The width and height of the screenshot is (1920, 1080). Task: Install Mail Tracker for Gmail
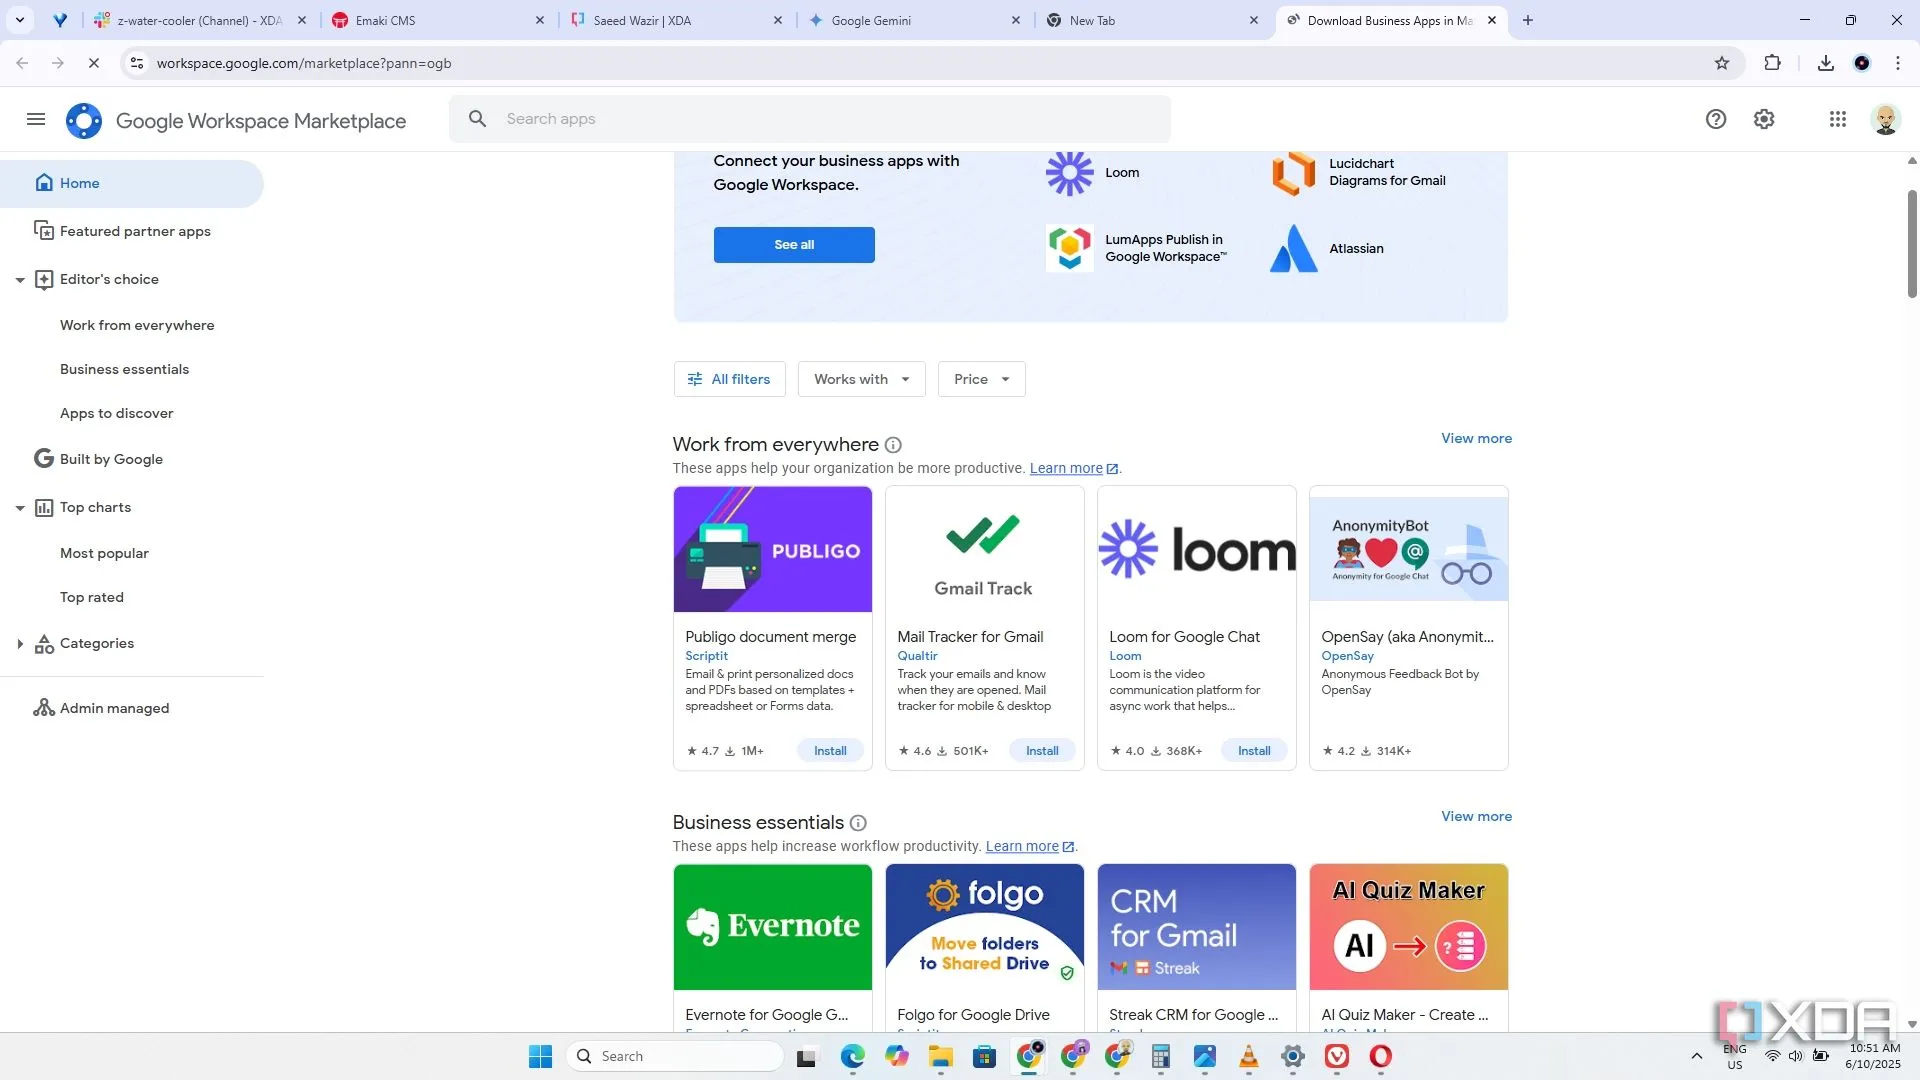1042,751
